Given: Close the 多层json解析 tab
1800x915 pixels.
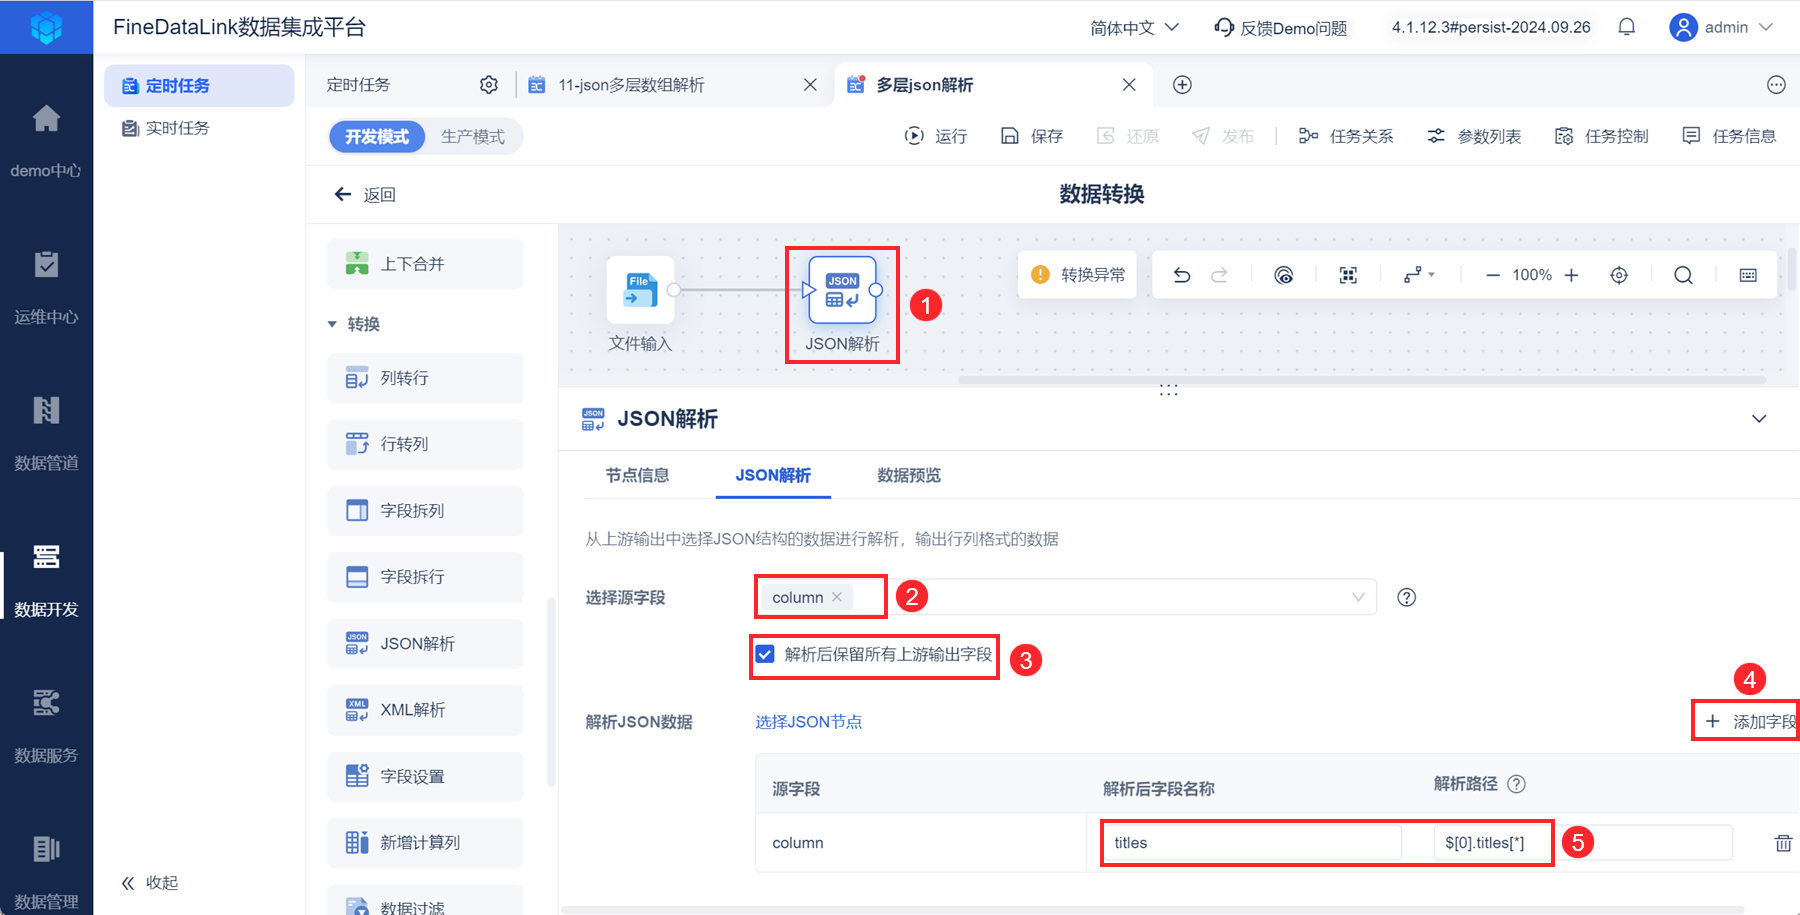Looking at the screenshot, I should (1129, 85).
